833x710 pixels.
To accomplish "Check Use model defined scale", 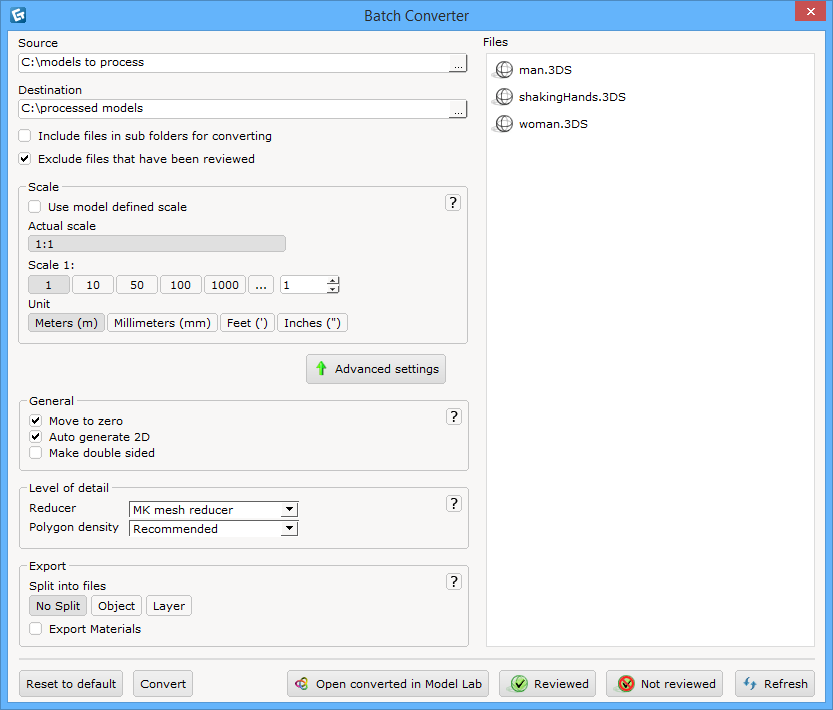I will click(x=34, y=207).
